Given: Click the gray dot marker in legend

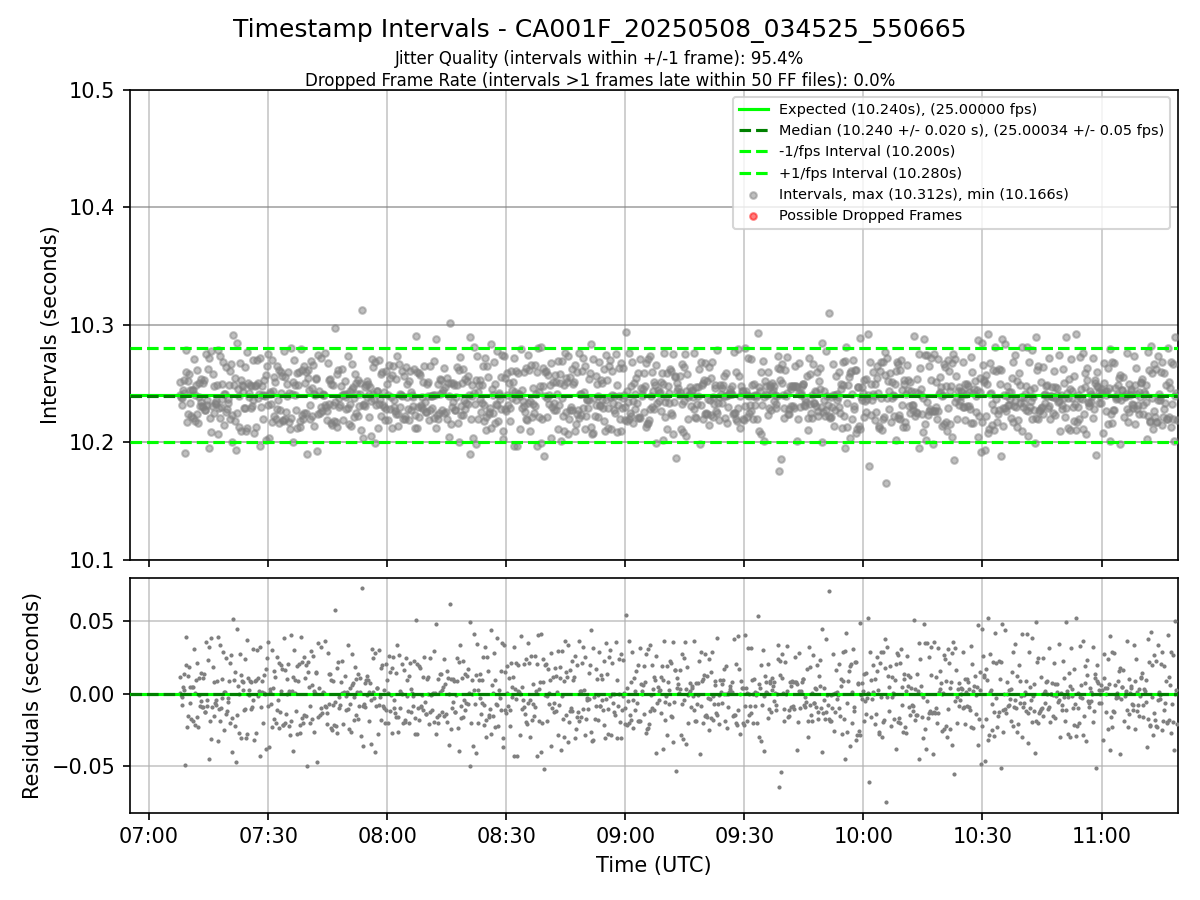Looking at the screenshot, I should [754, 195].
